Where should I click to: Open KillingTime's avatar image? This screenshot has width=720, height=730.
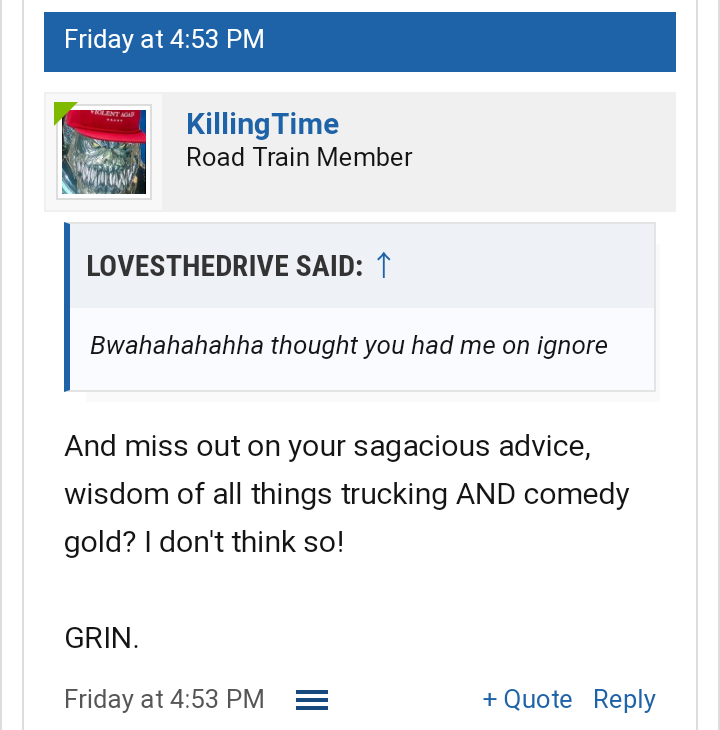tap(103, 152)
